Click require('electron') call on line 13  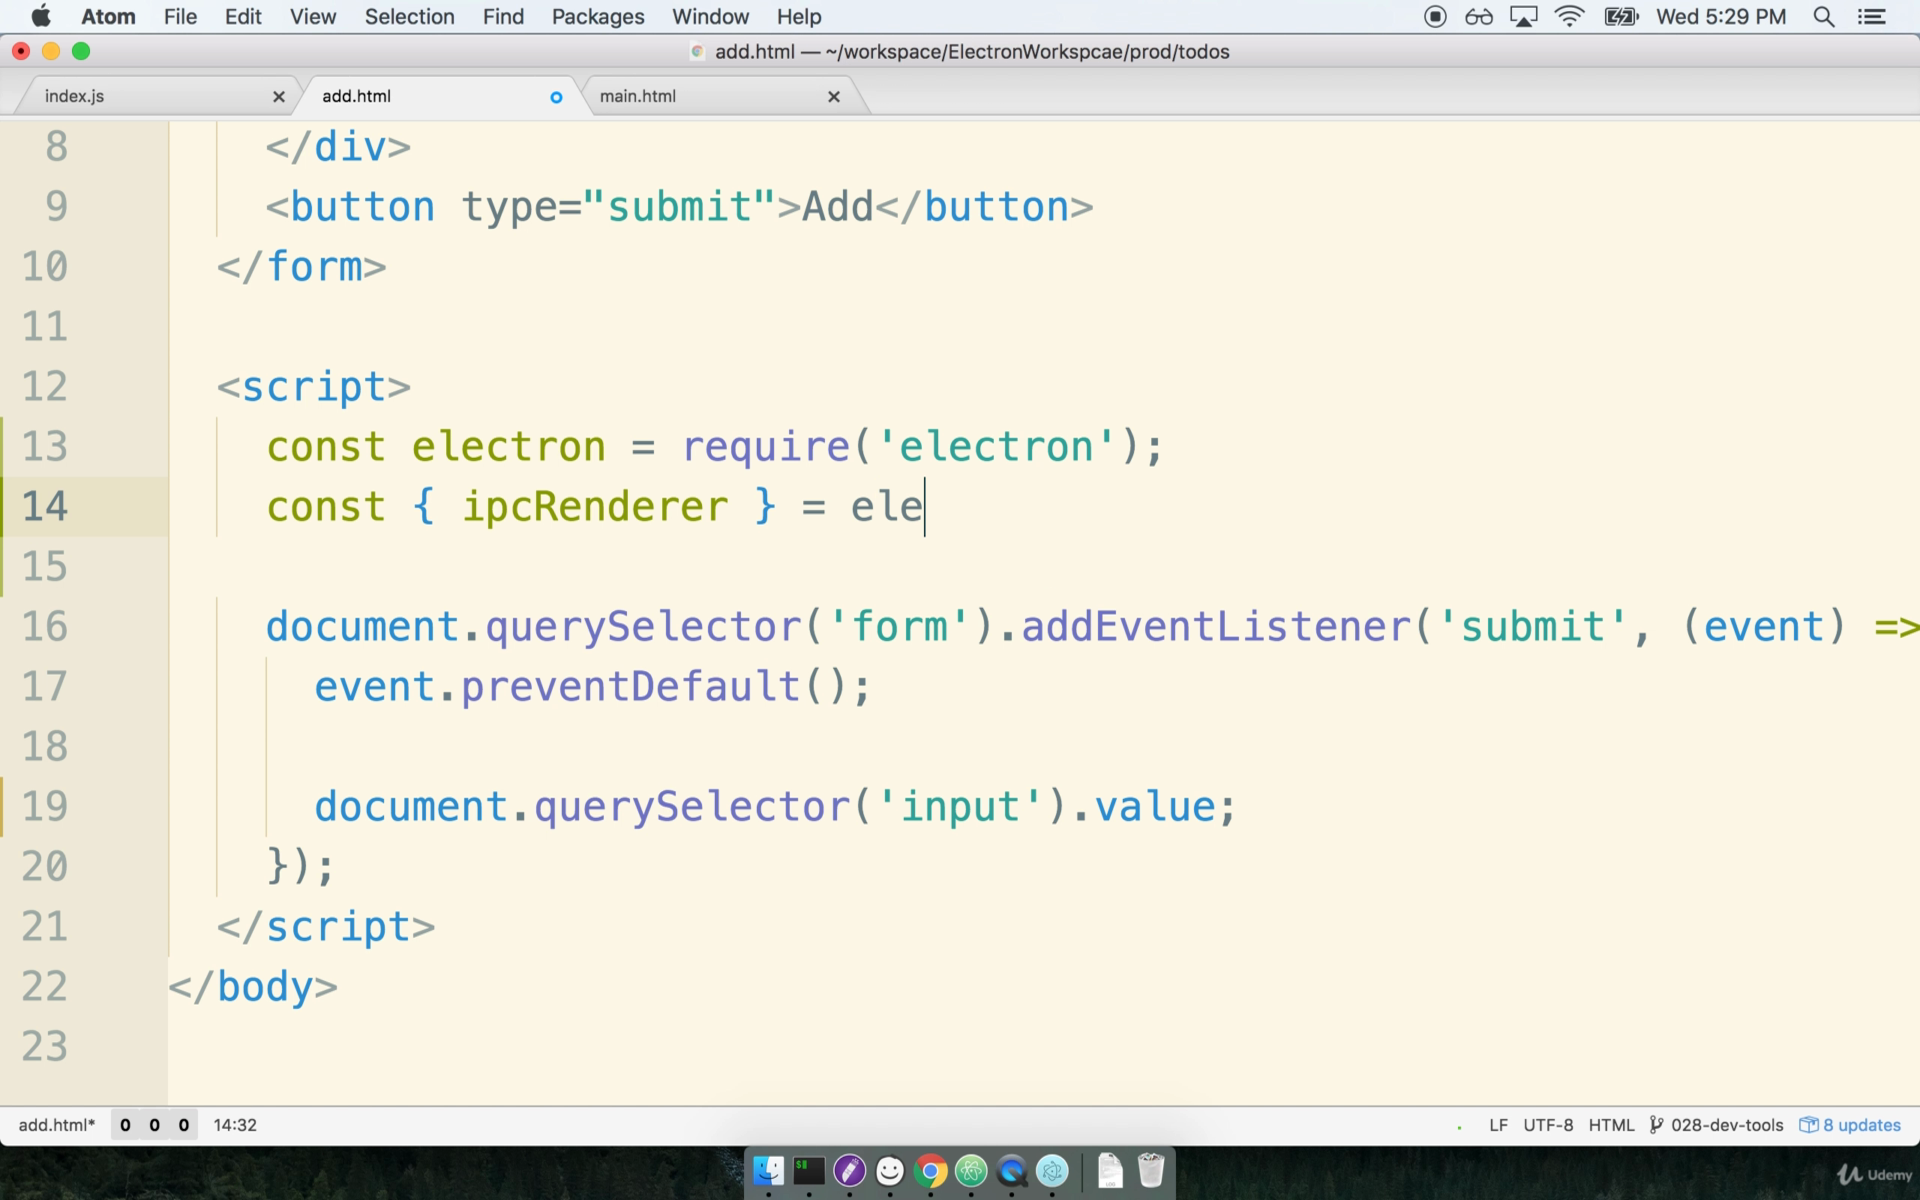(912, 447)
